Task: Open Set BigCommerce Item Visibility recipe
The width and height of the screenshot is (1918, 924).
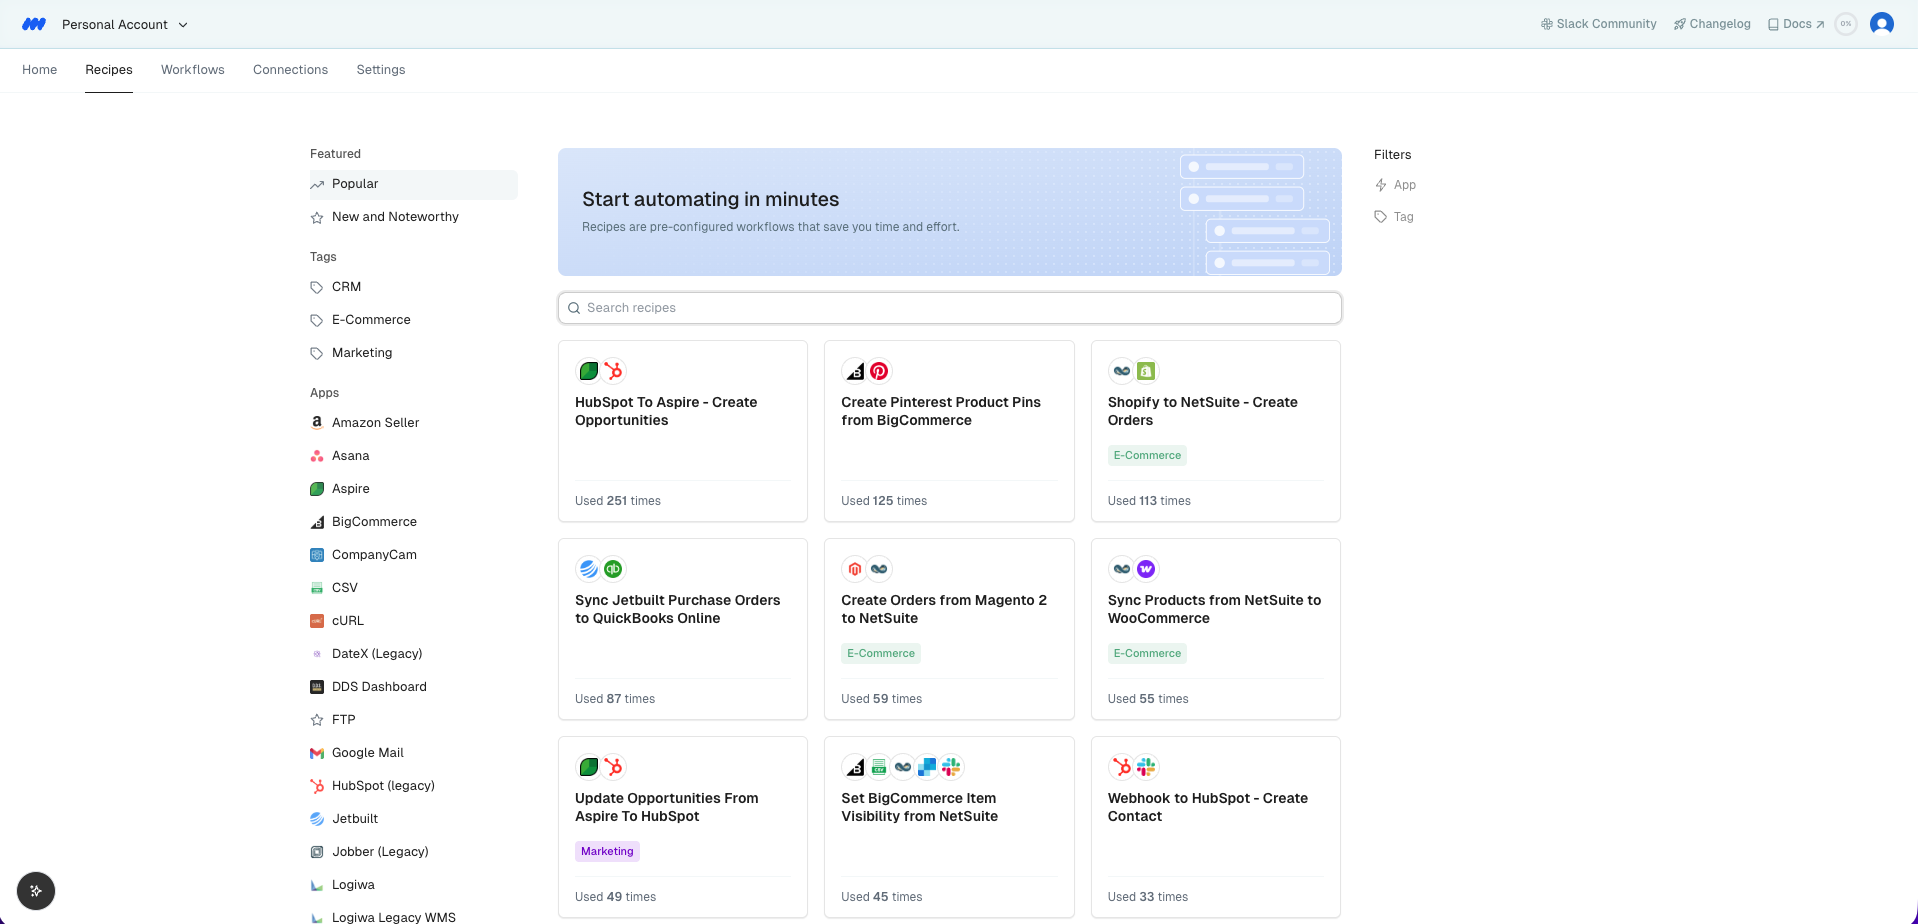Action: point(949,827)
